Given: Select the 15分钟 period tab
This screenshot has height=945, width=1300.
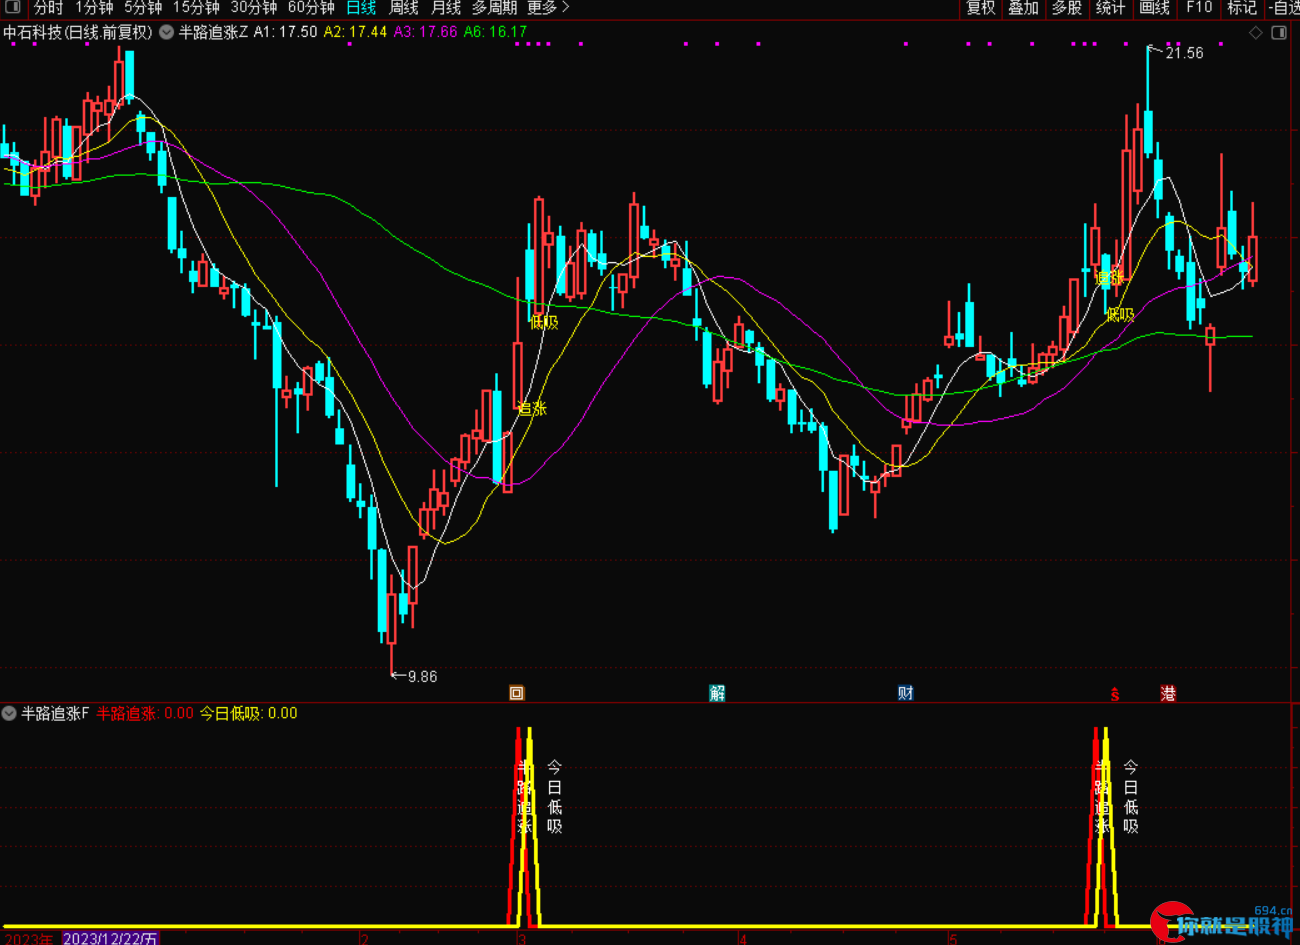Looking at the screenshot, I should click(196, 8).
